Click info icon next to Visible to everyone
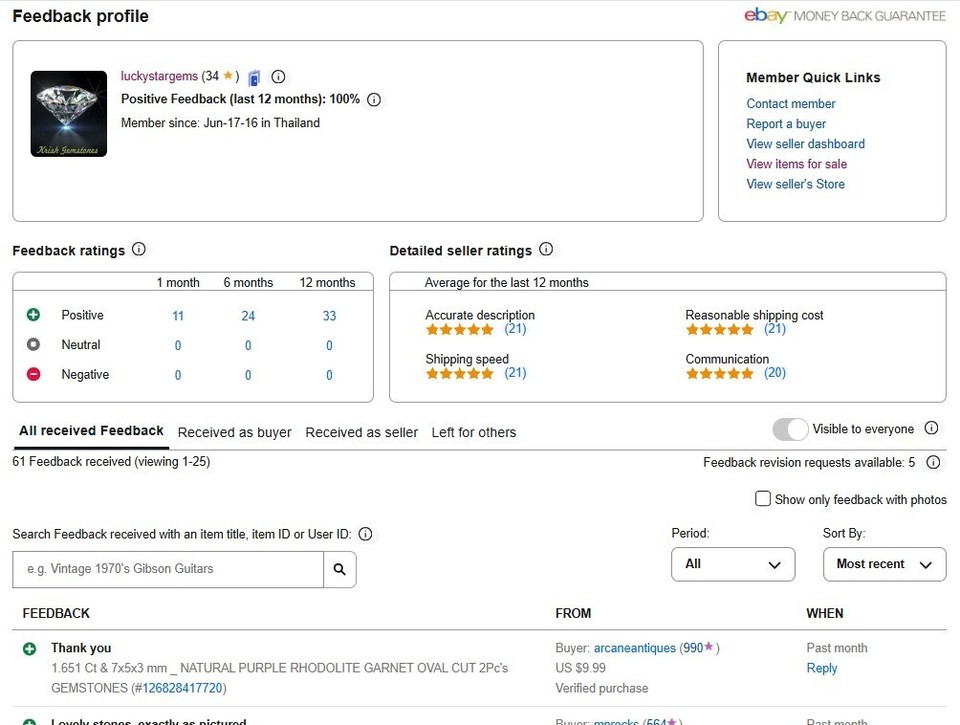 931,428
